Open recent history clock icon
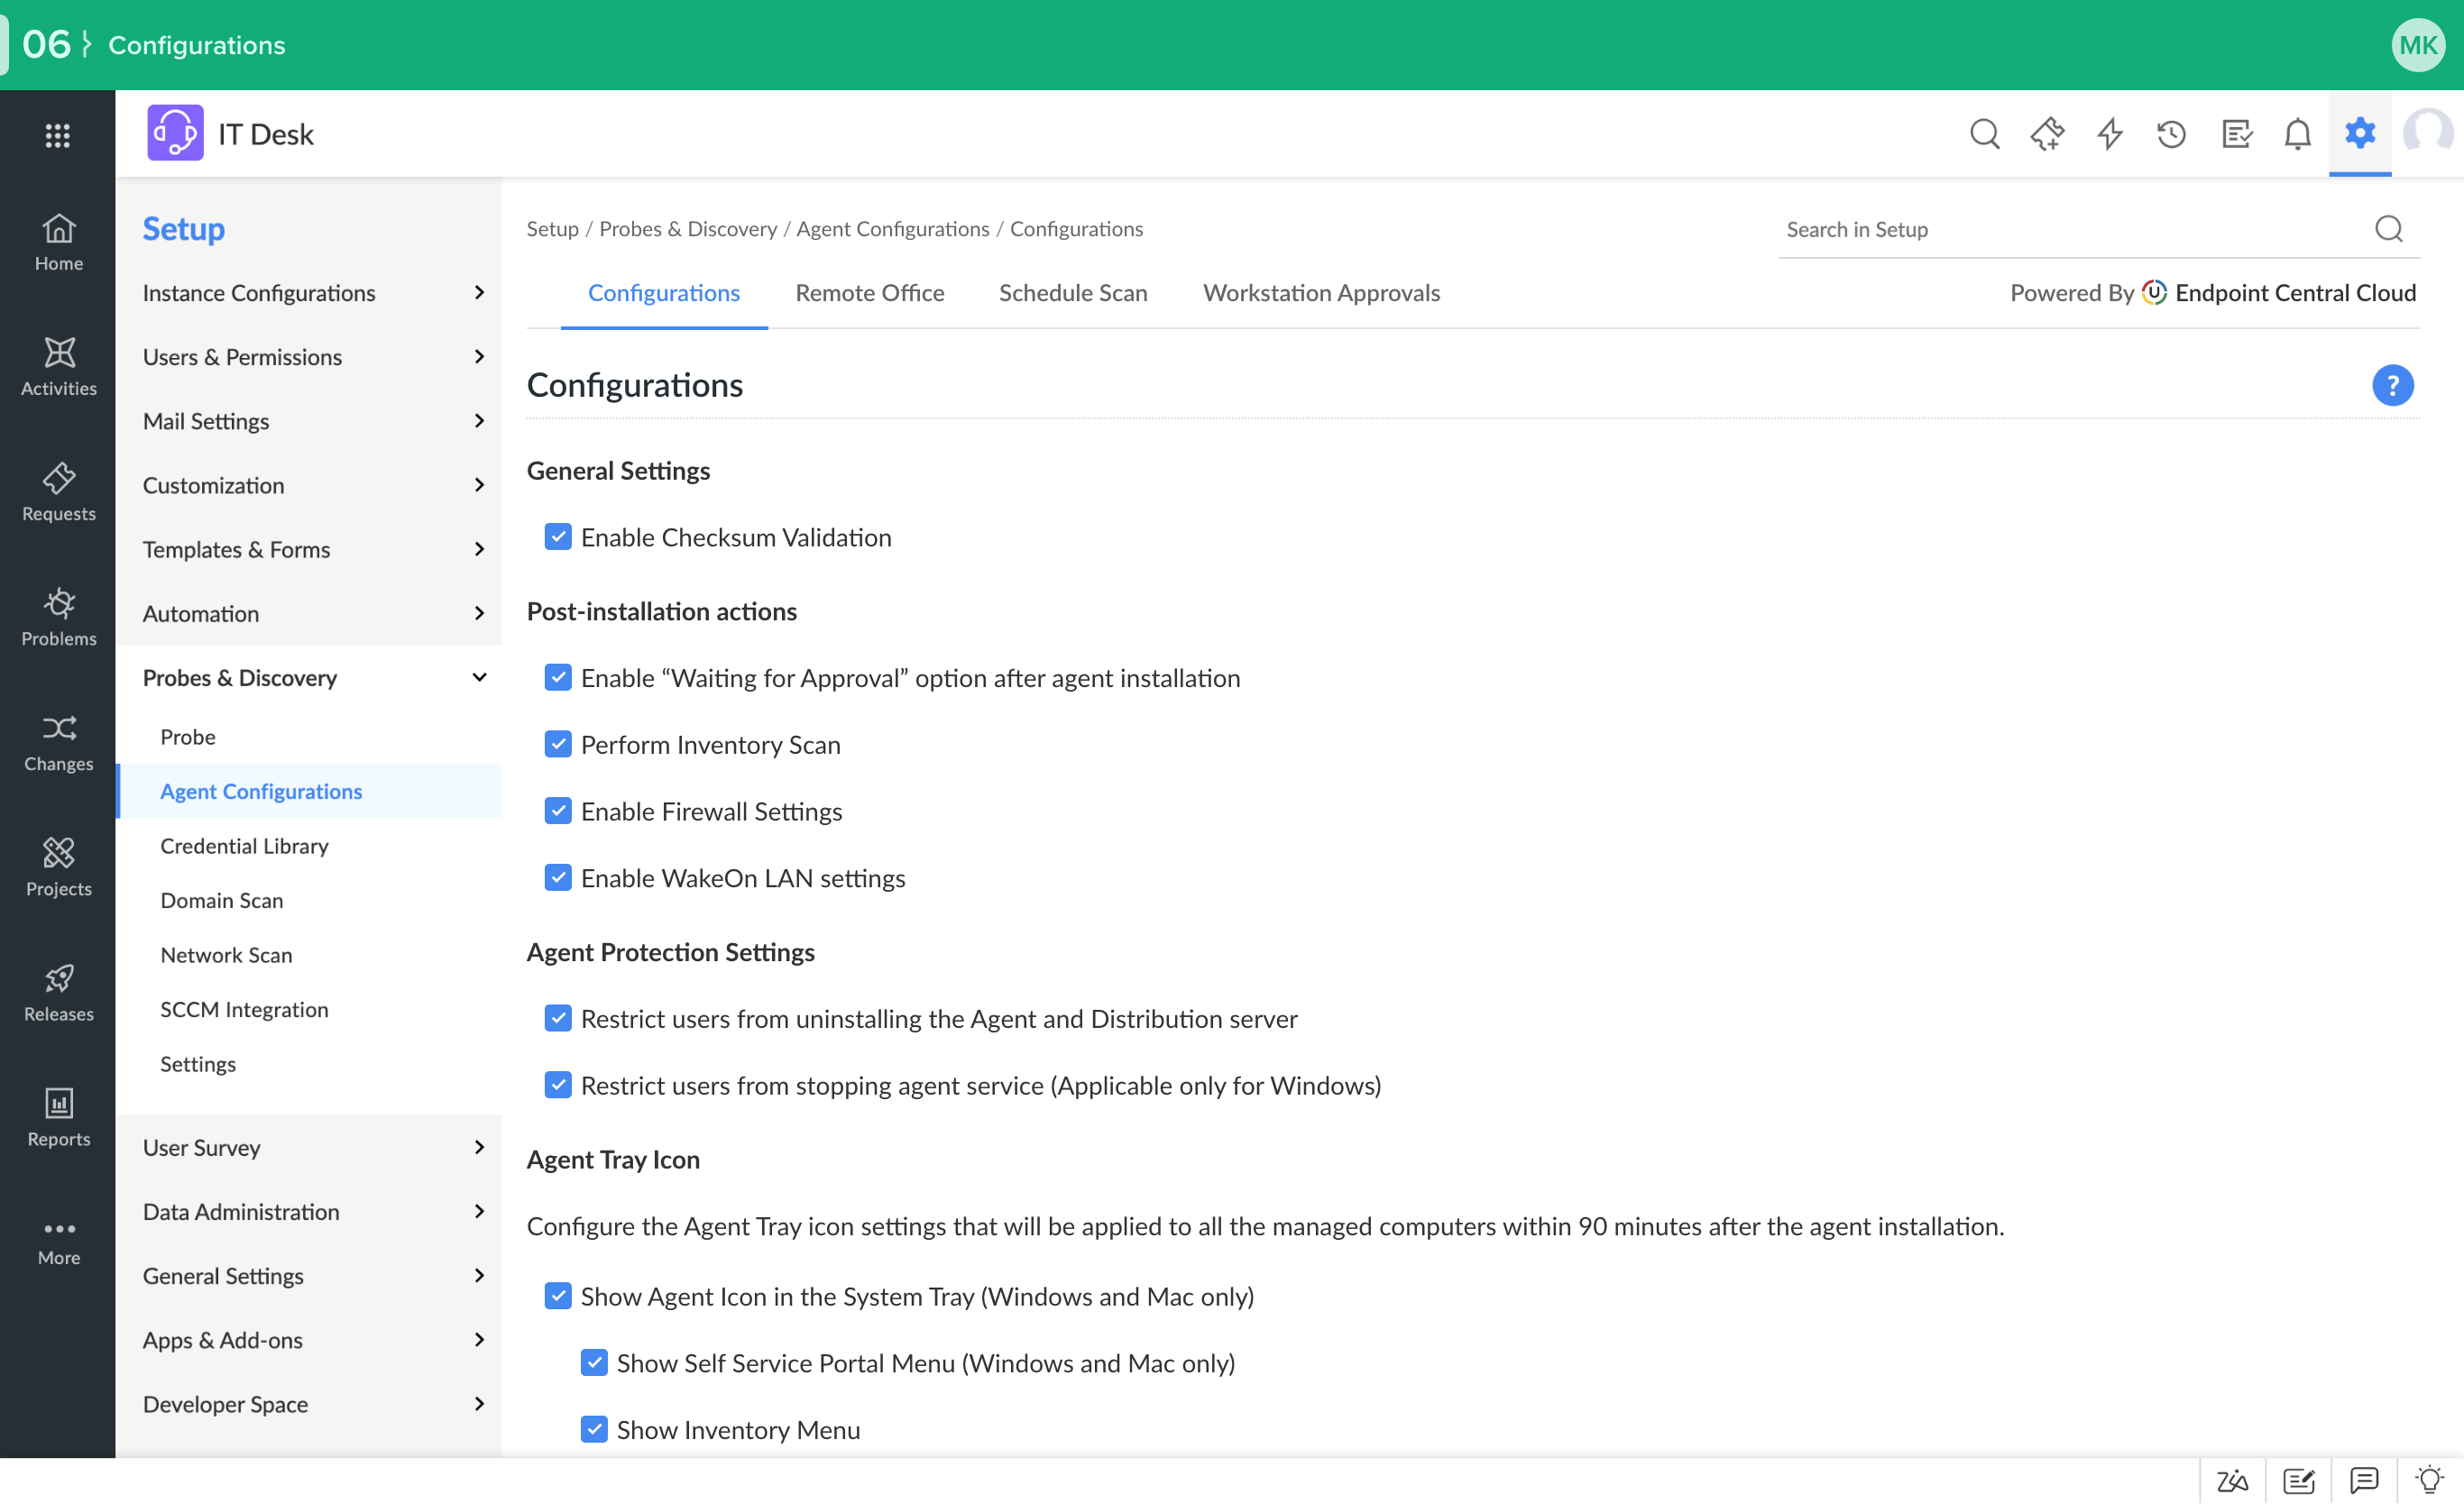The height and width of the screenshot is (1504, 2464). click(x=2171, y=133)
